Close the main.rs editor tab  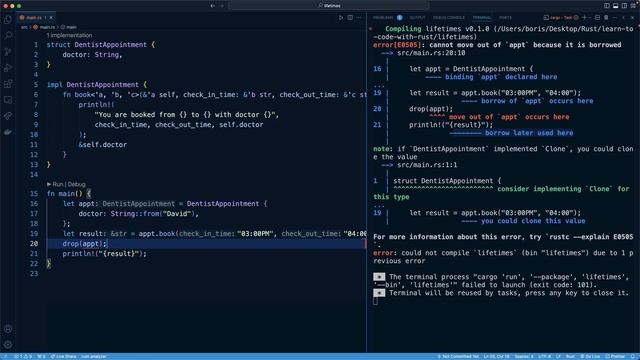click(51, 18)
